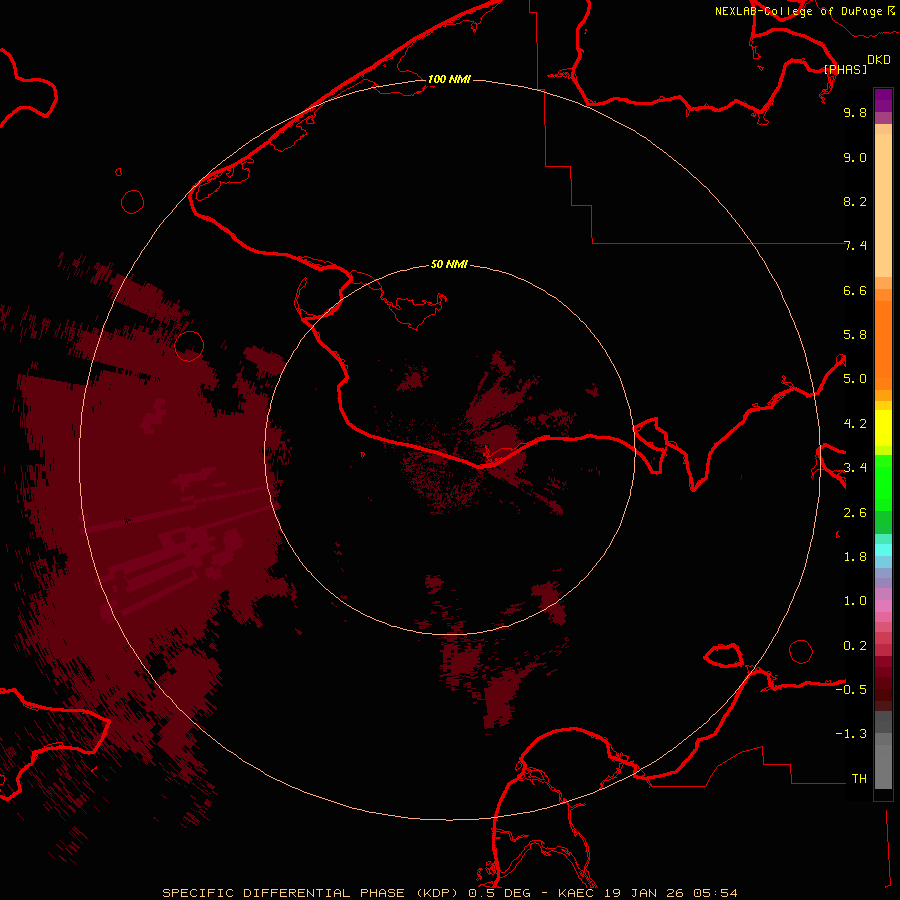Screen dimensions: 900x900
Task: Click the 4.2 scale value
Action: tap(855, 424)
